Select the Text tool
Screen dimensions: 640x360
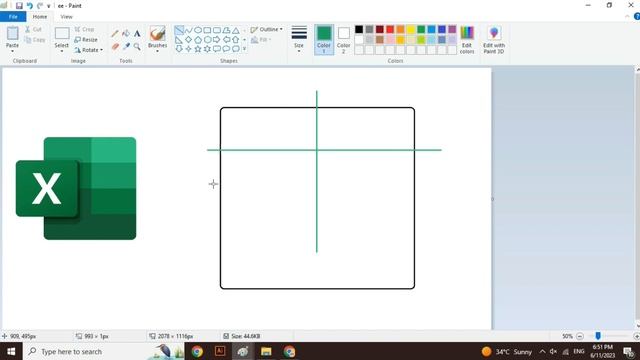click(x=137, y=33)
